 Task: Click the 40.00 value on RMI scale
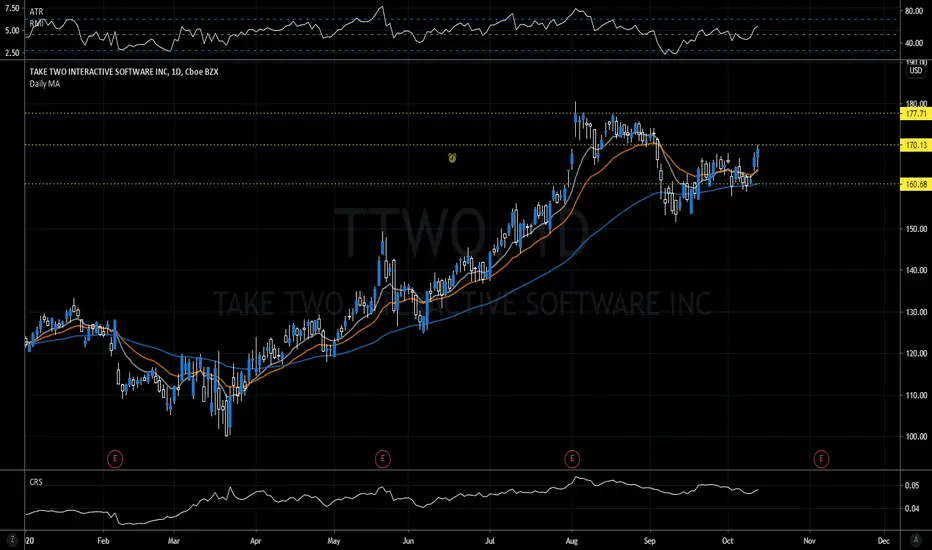(x=914, y=43)
